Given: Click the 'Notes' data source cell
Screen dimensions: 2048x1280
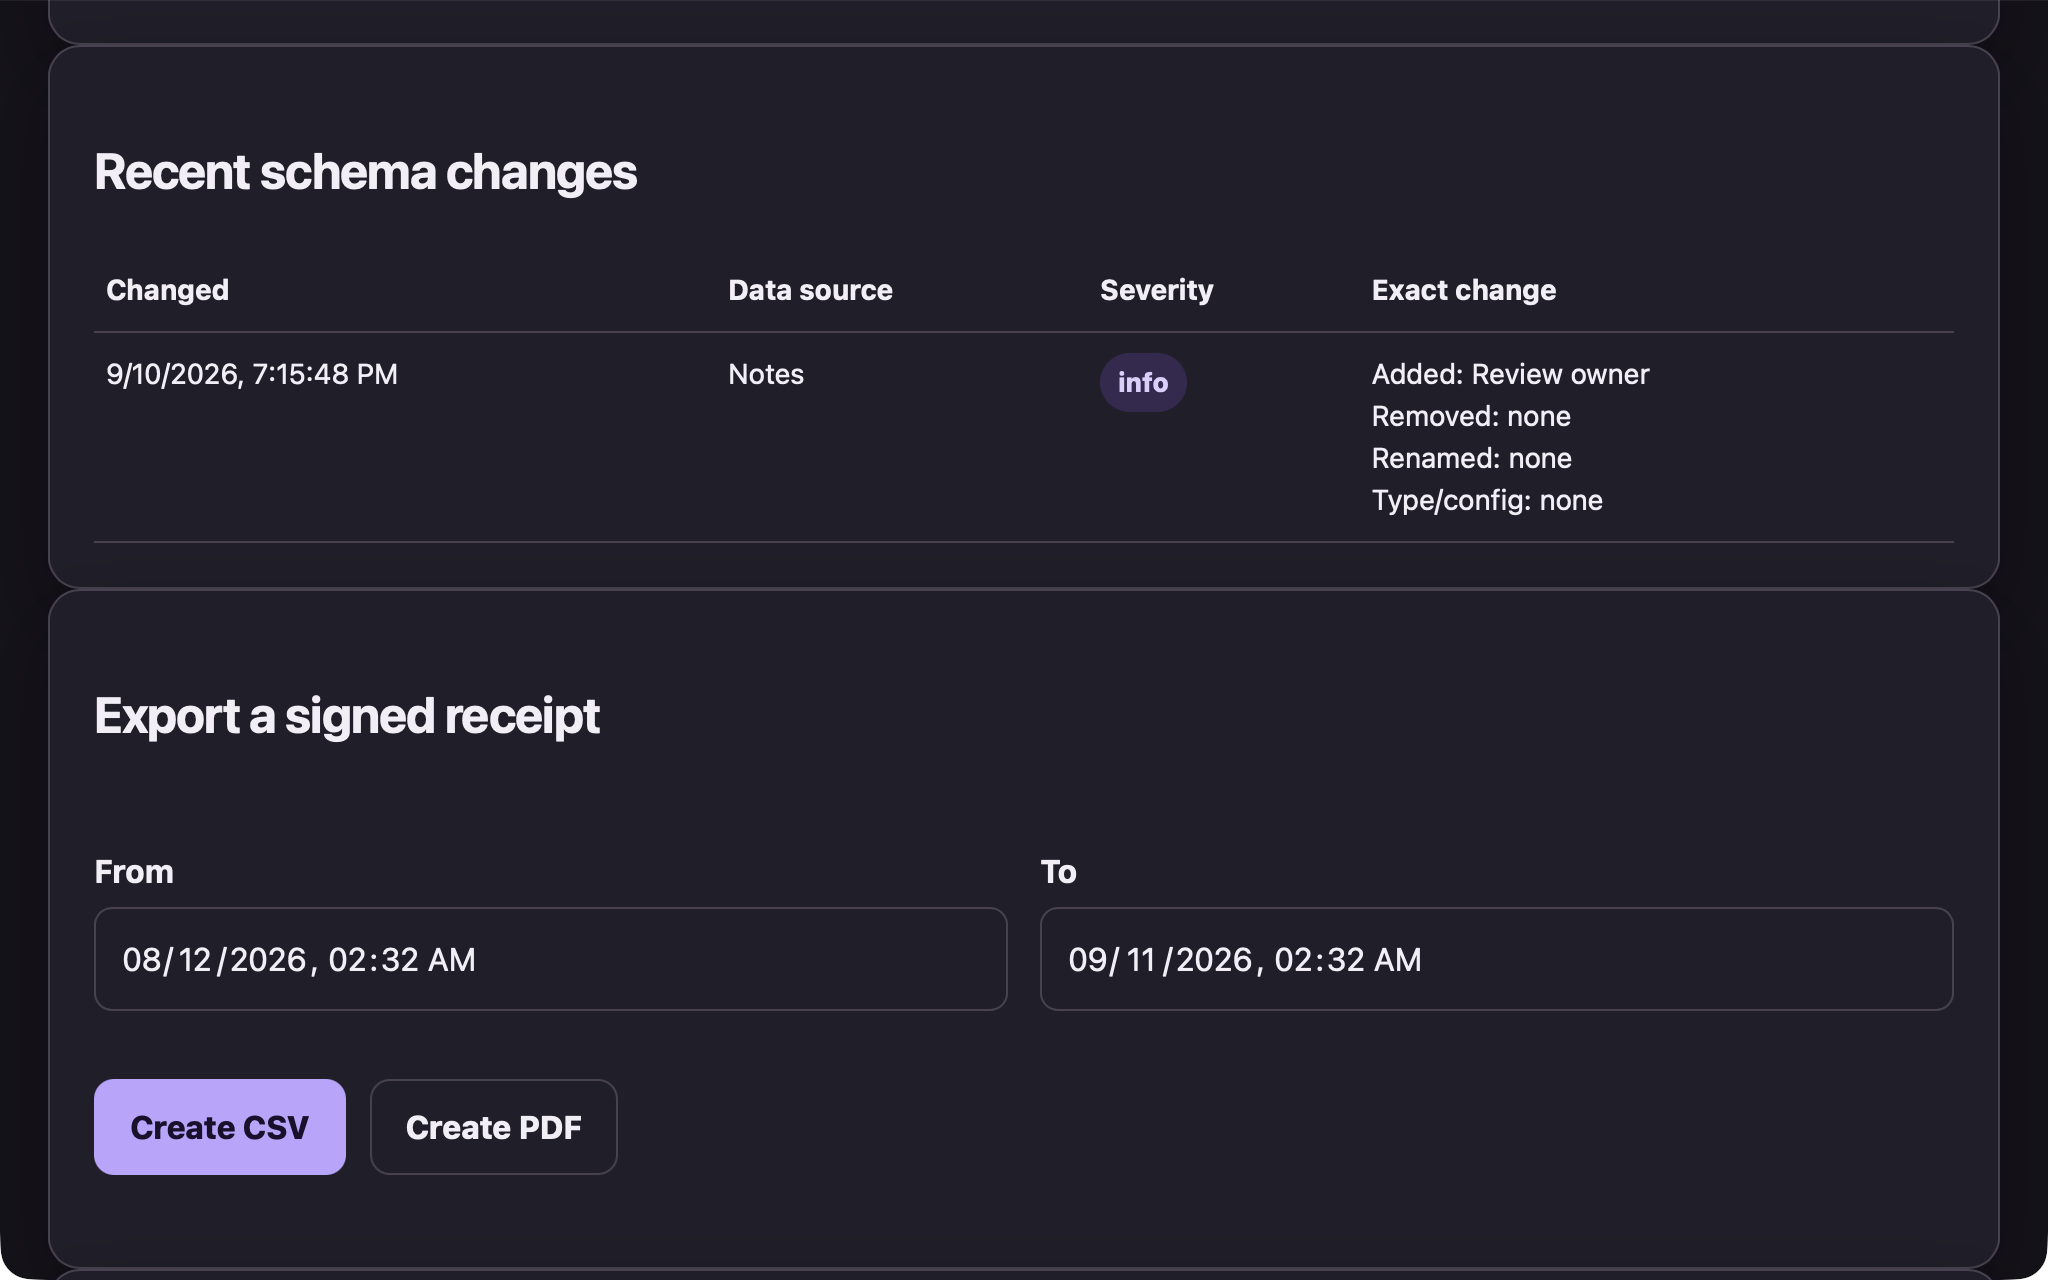Looking at the screenshot, I should tap(766, 374).
